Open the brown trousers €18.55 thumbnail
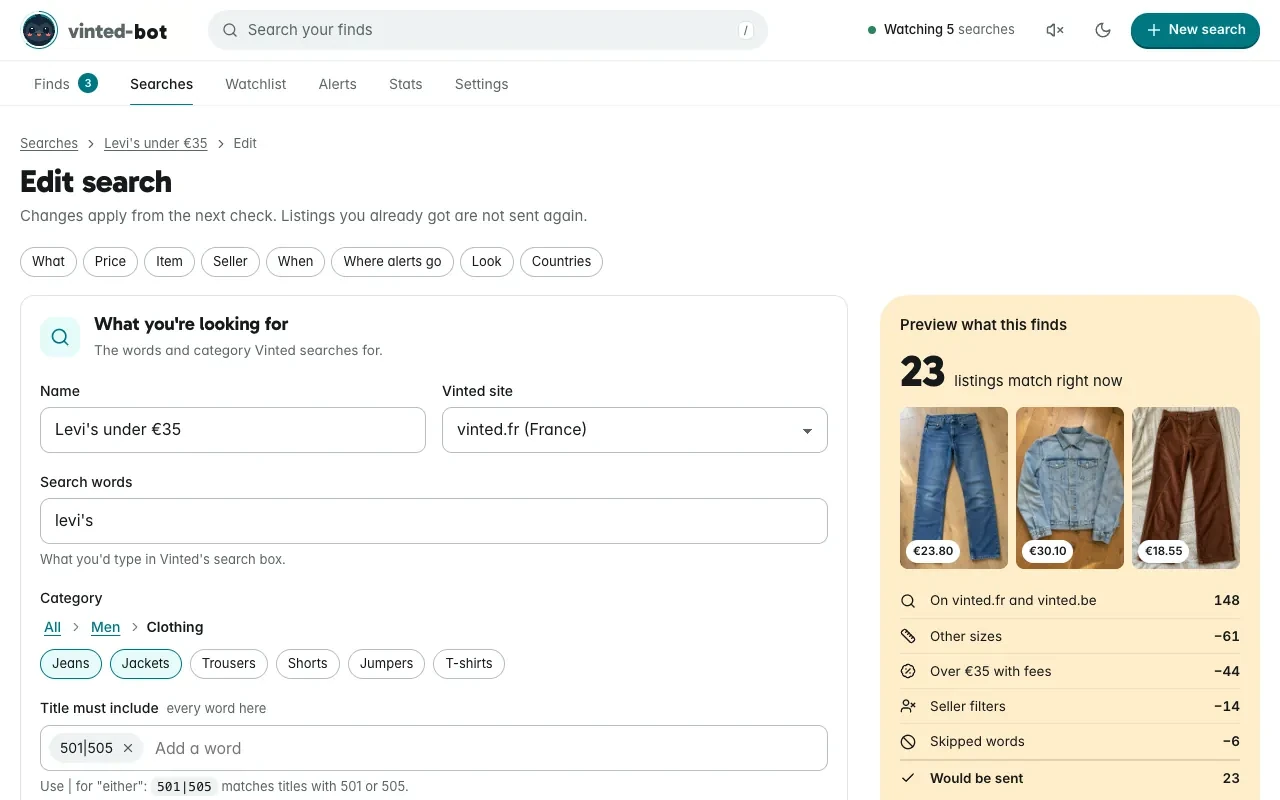Image resolution: width=1280 pixels, height=800 pixels. (1186, 488)
